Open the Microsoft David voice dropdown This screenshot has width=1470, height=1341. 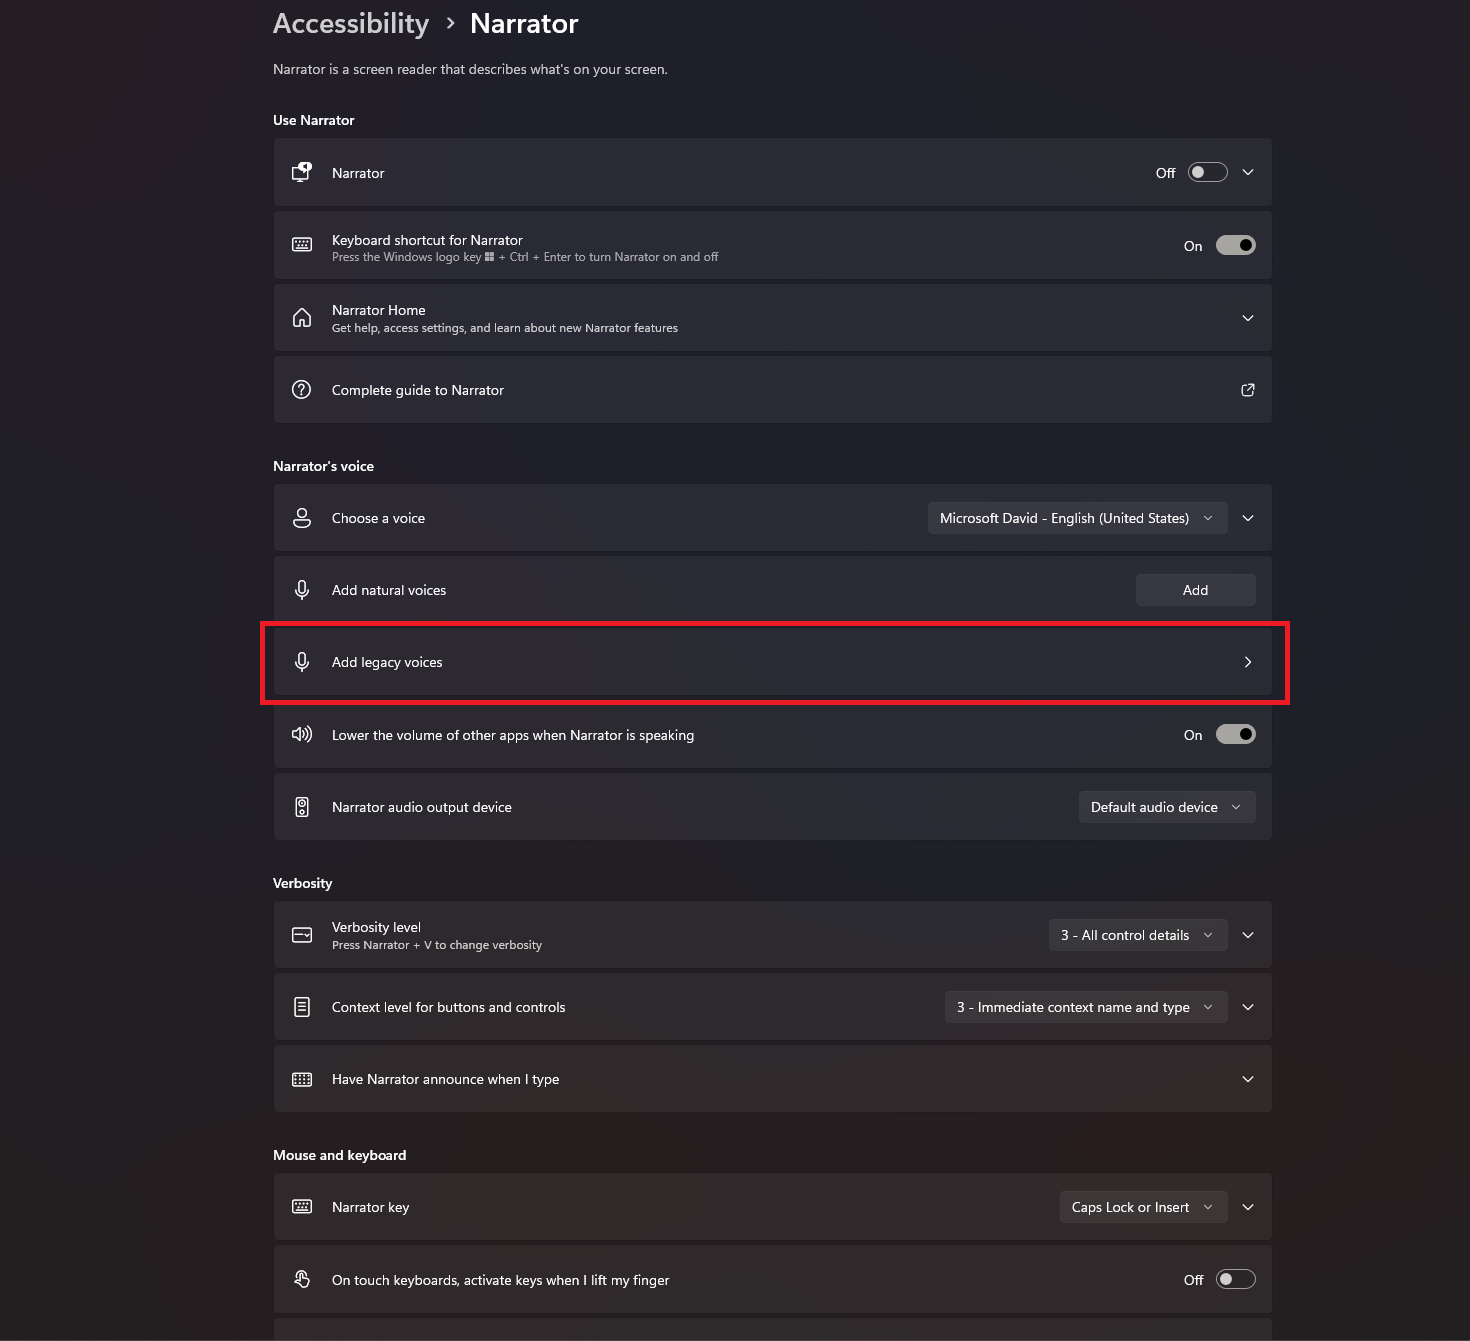pyautogui.click(x=1077, y=518)
